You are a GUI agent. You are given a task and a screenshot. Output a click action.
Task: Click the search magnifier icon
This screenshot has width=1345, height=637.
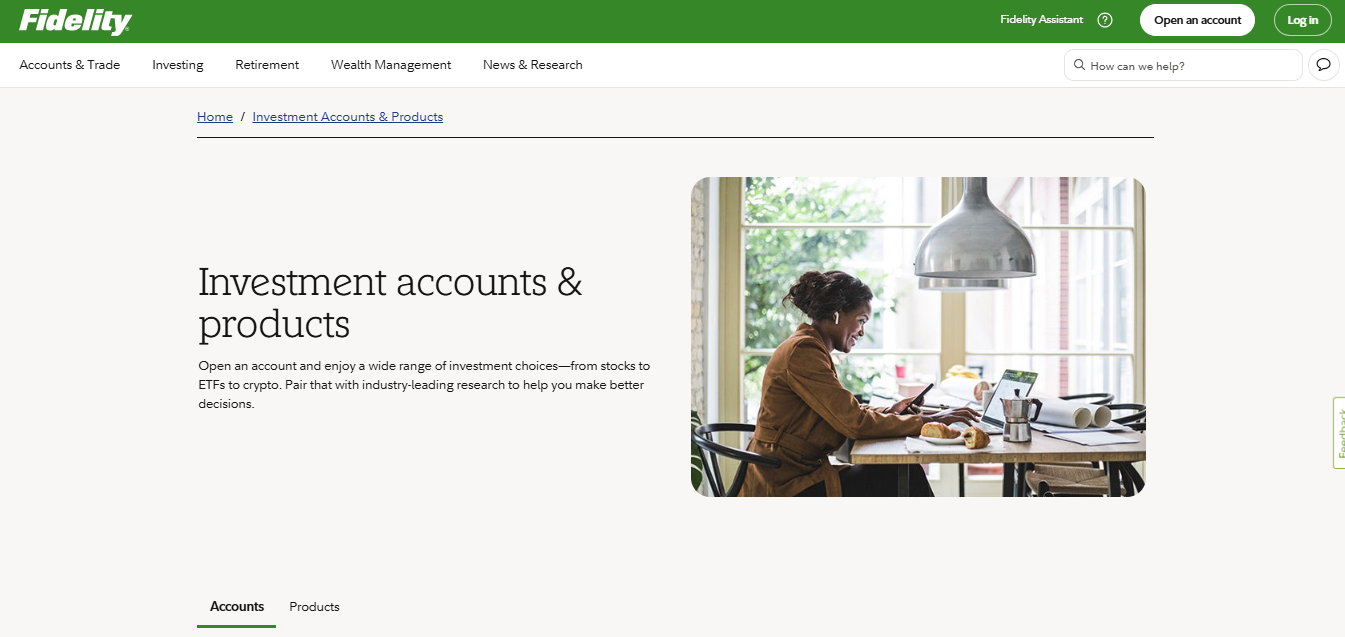[1079, 65]
